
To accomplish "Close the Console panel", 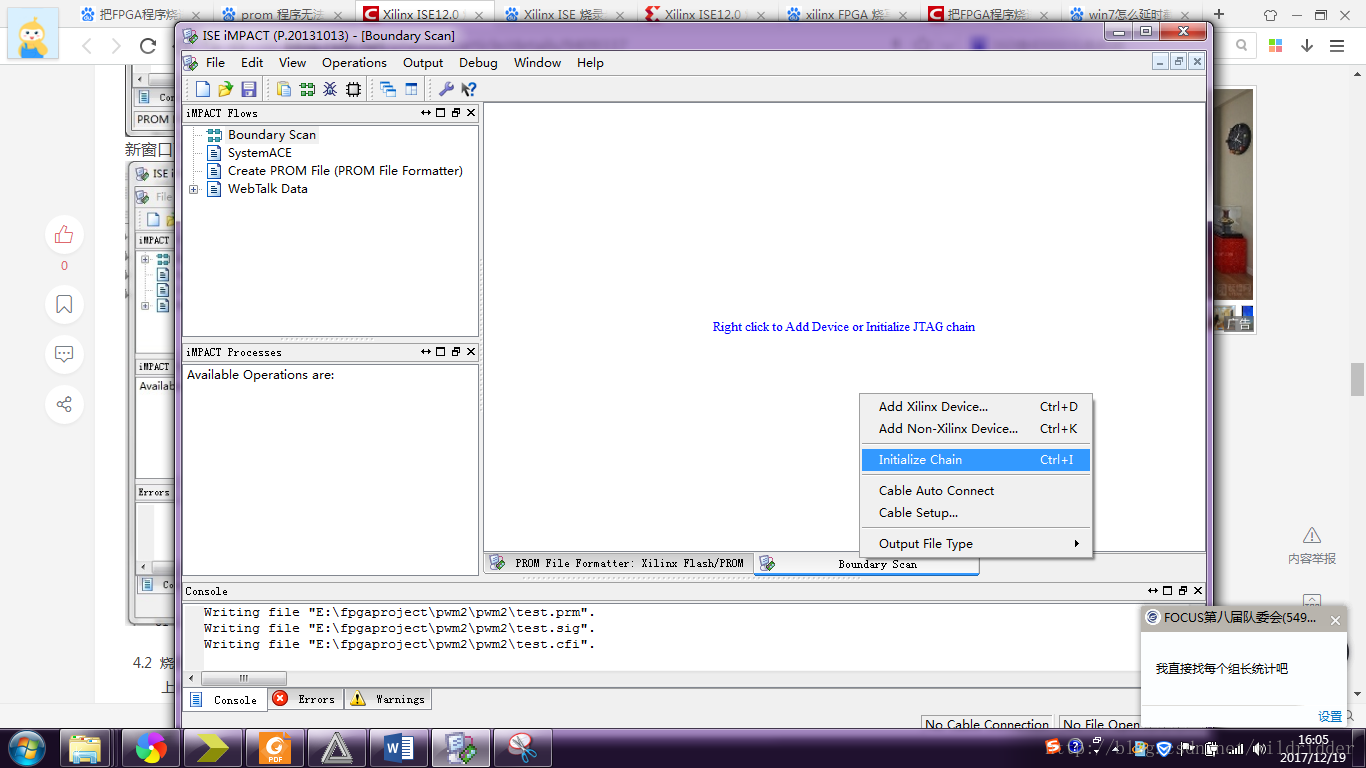I will [x=1197, y=591].
